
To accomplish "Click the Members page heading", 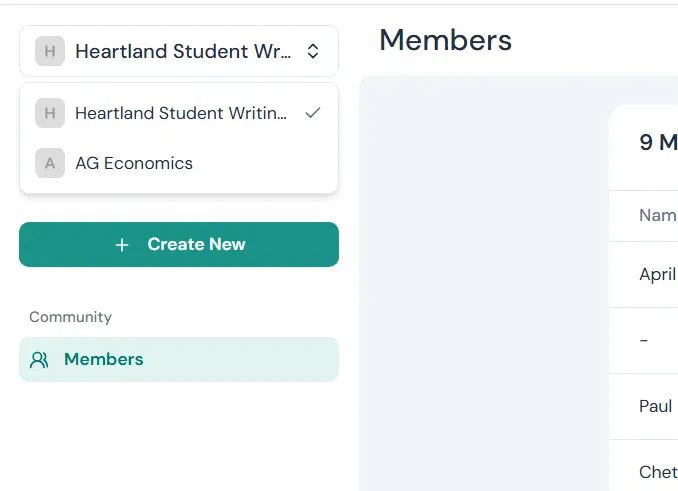I will coord(445,40).
